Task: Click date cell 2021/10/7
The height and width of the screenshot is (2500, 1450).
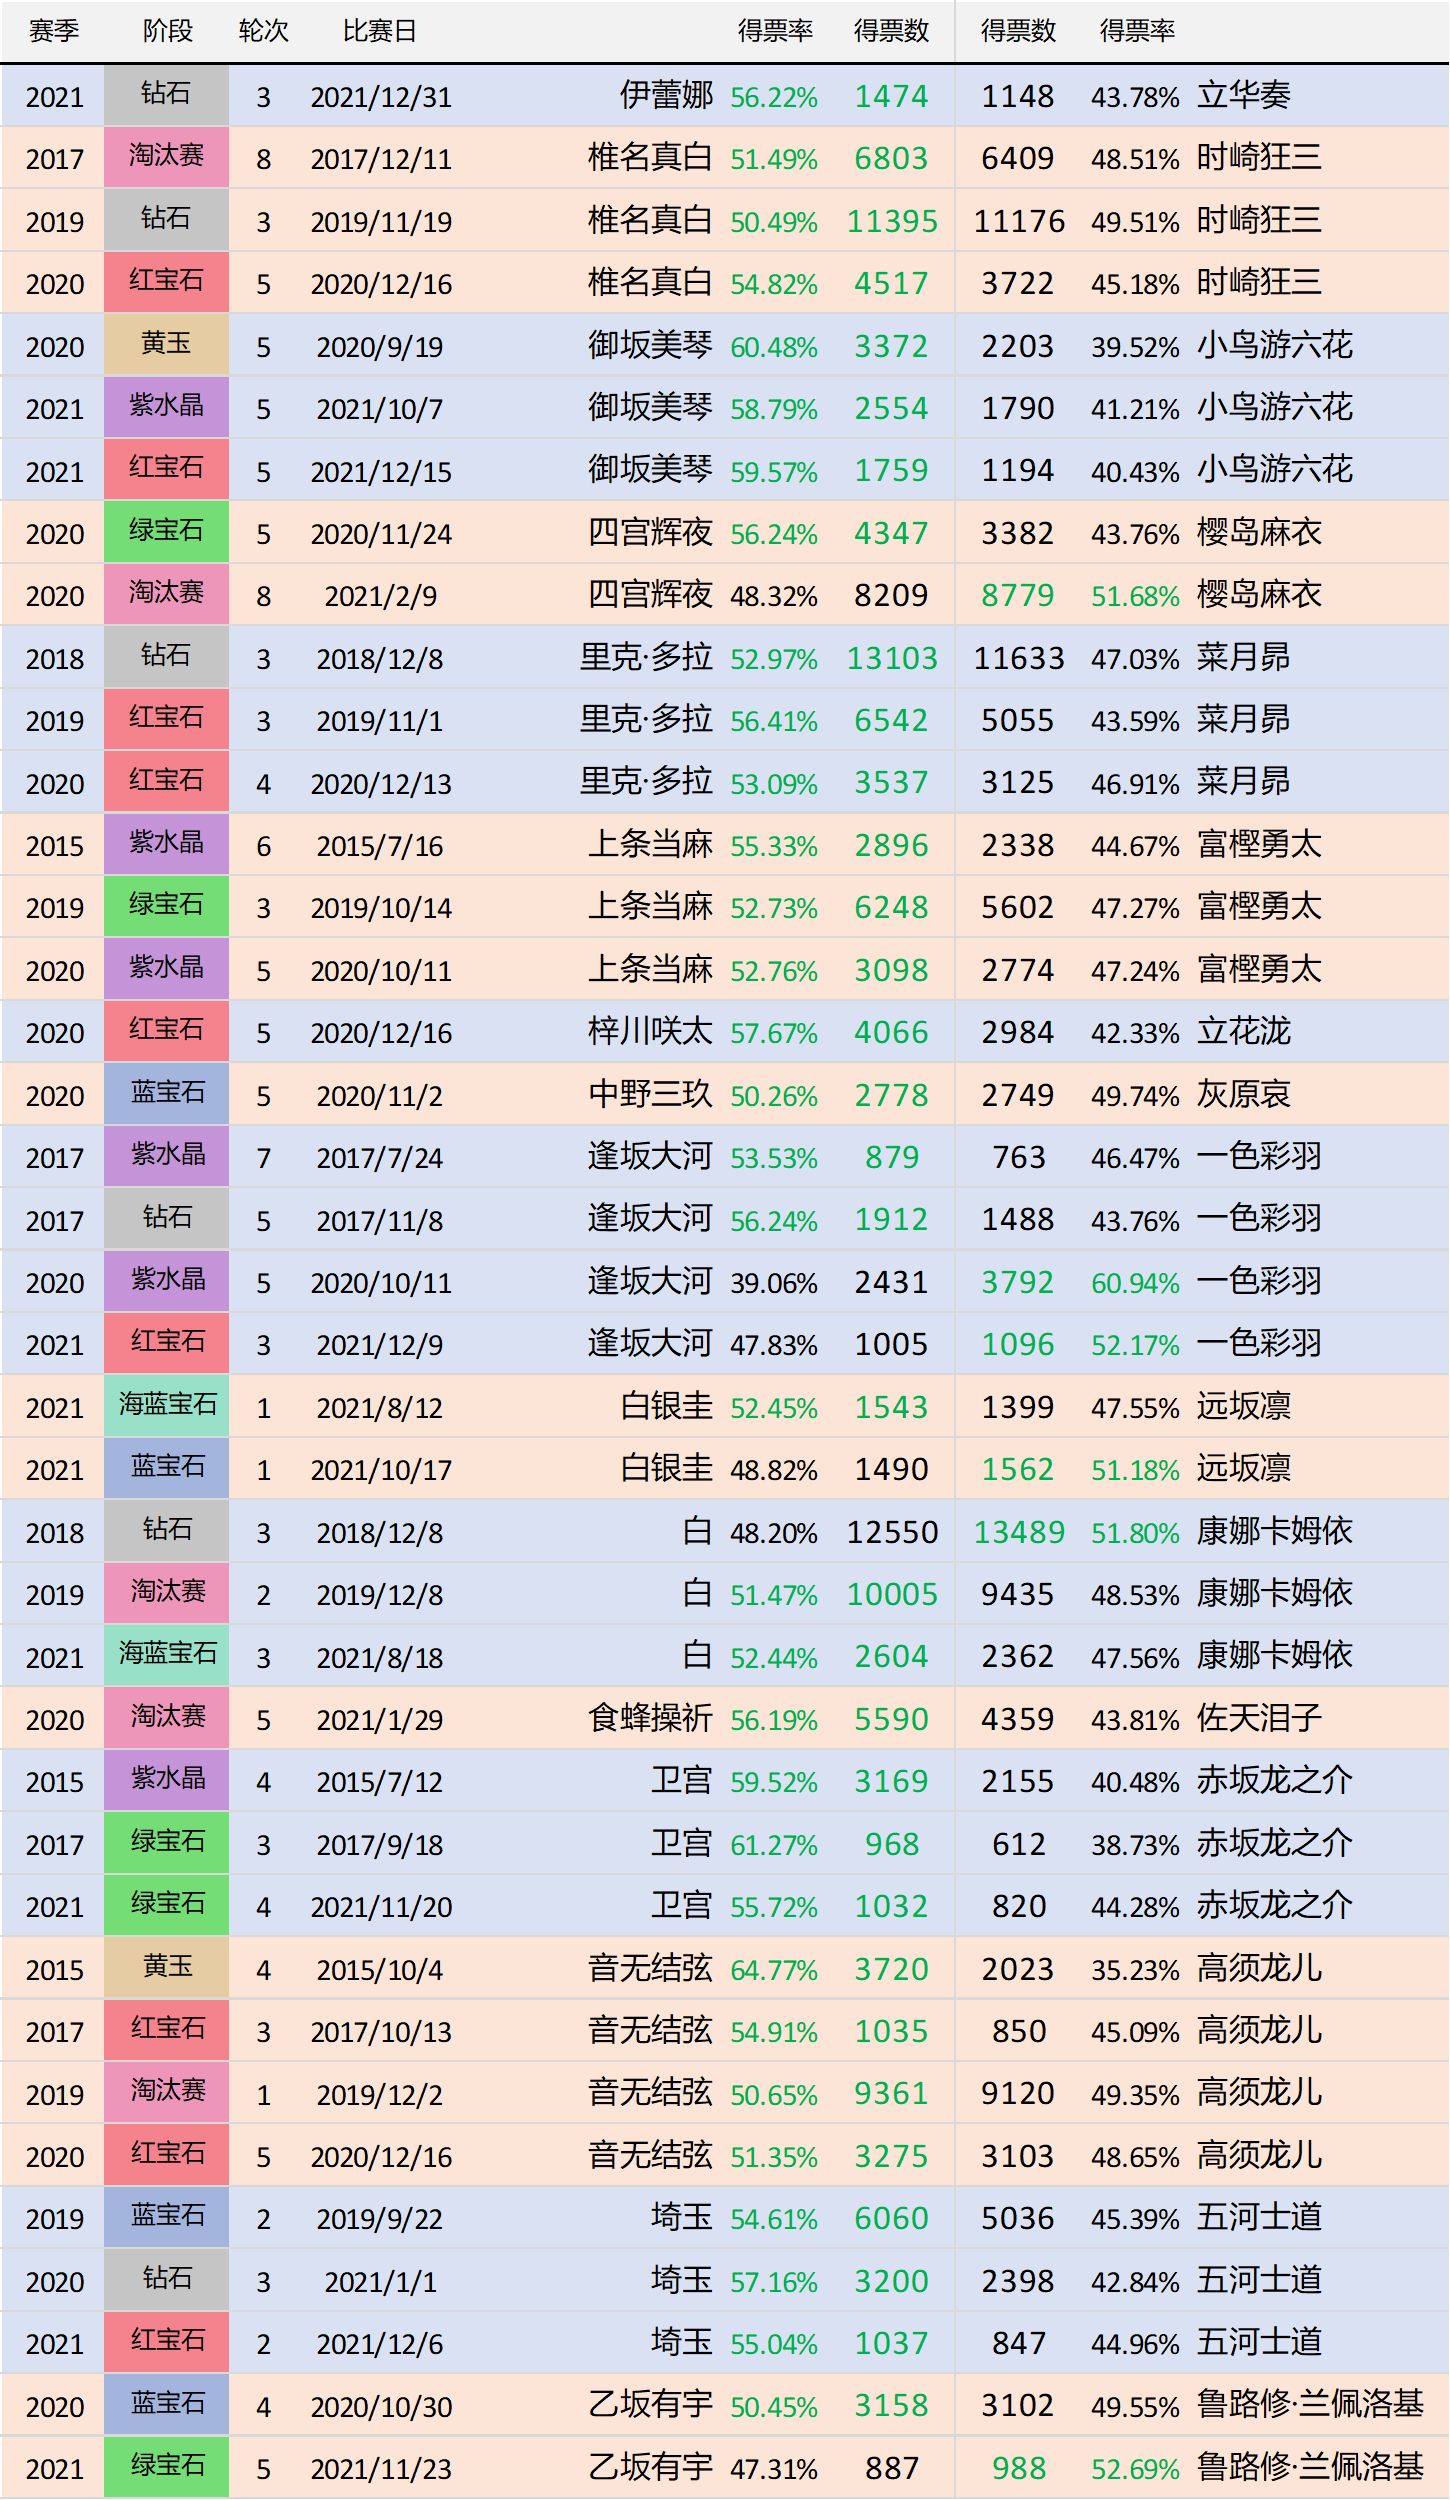Action: point(380,409)
